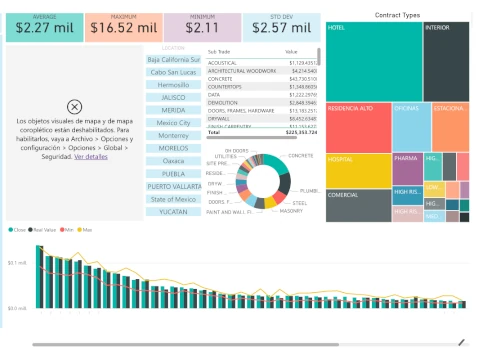Sort table by Value column header

pyautogui.click(x=291, y=52)
